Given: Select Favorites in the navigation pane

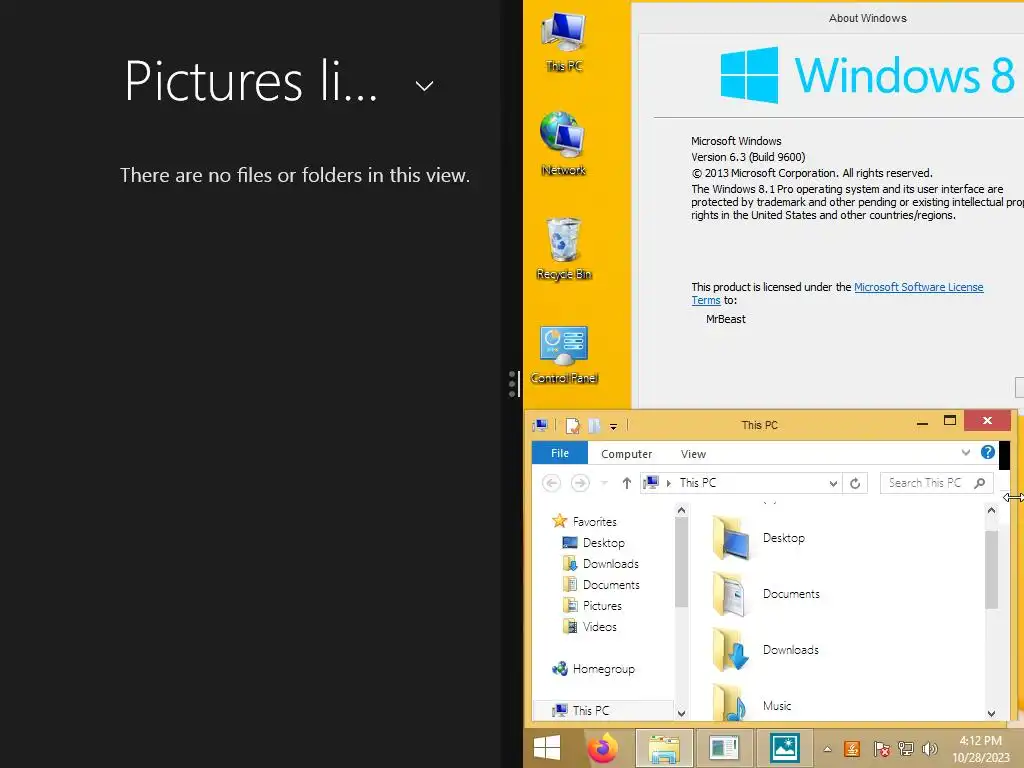Looking at the screenshot, I should coord(585,521).
